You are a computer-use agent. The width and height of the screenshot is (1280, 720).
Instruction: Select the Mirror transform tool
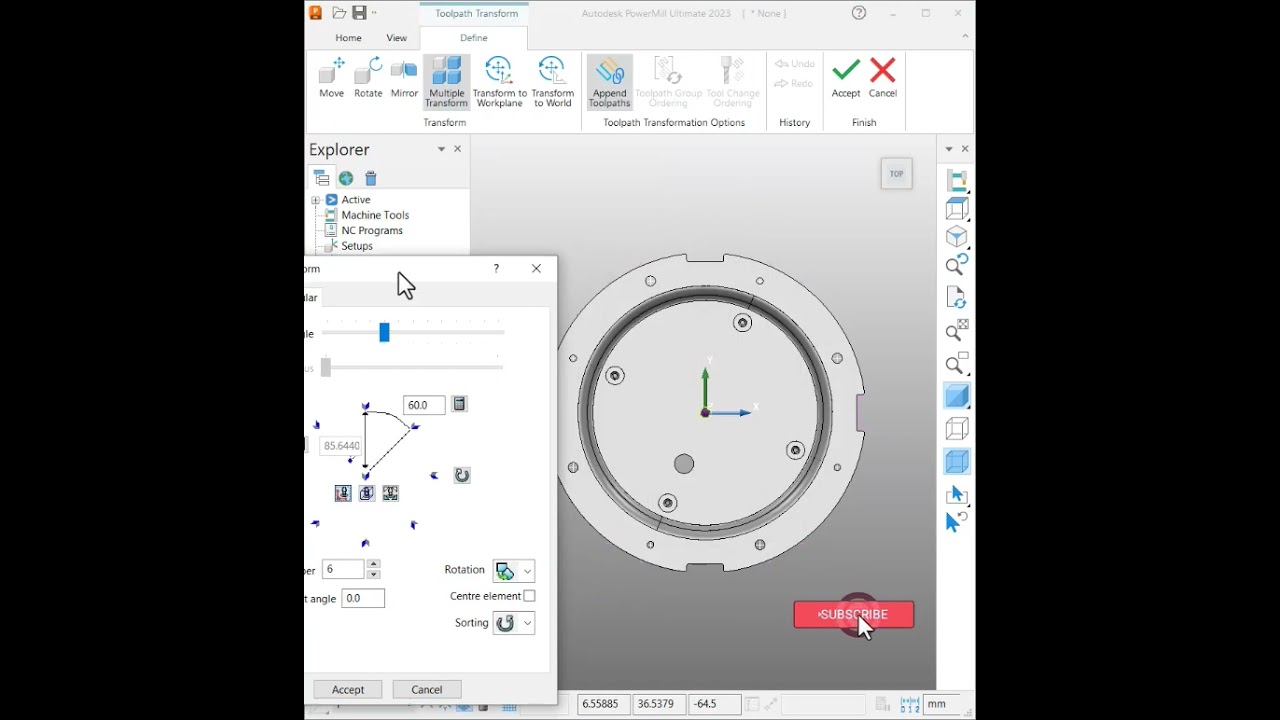(404, 79)
